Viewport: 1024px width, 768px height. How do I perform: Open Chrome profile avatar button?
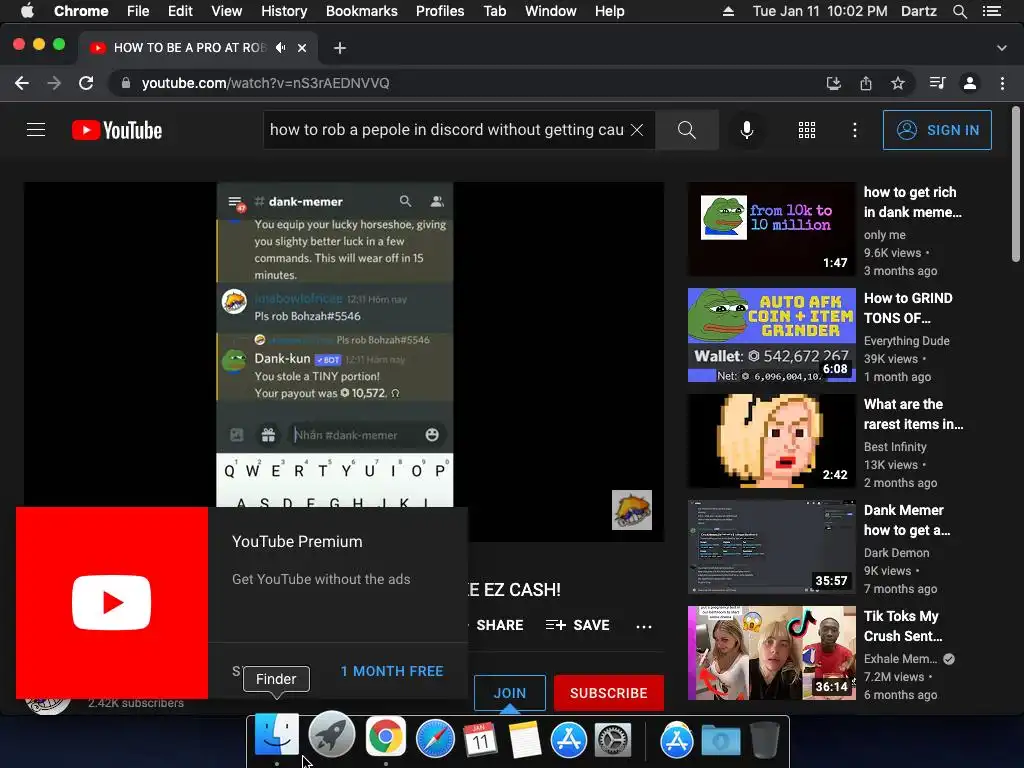point(970,84)
